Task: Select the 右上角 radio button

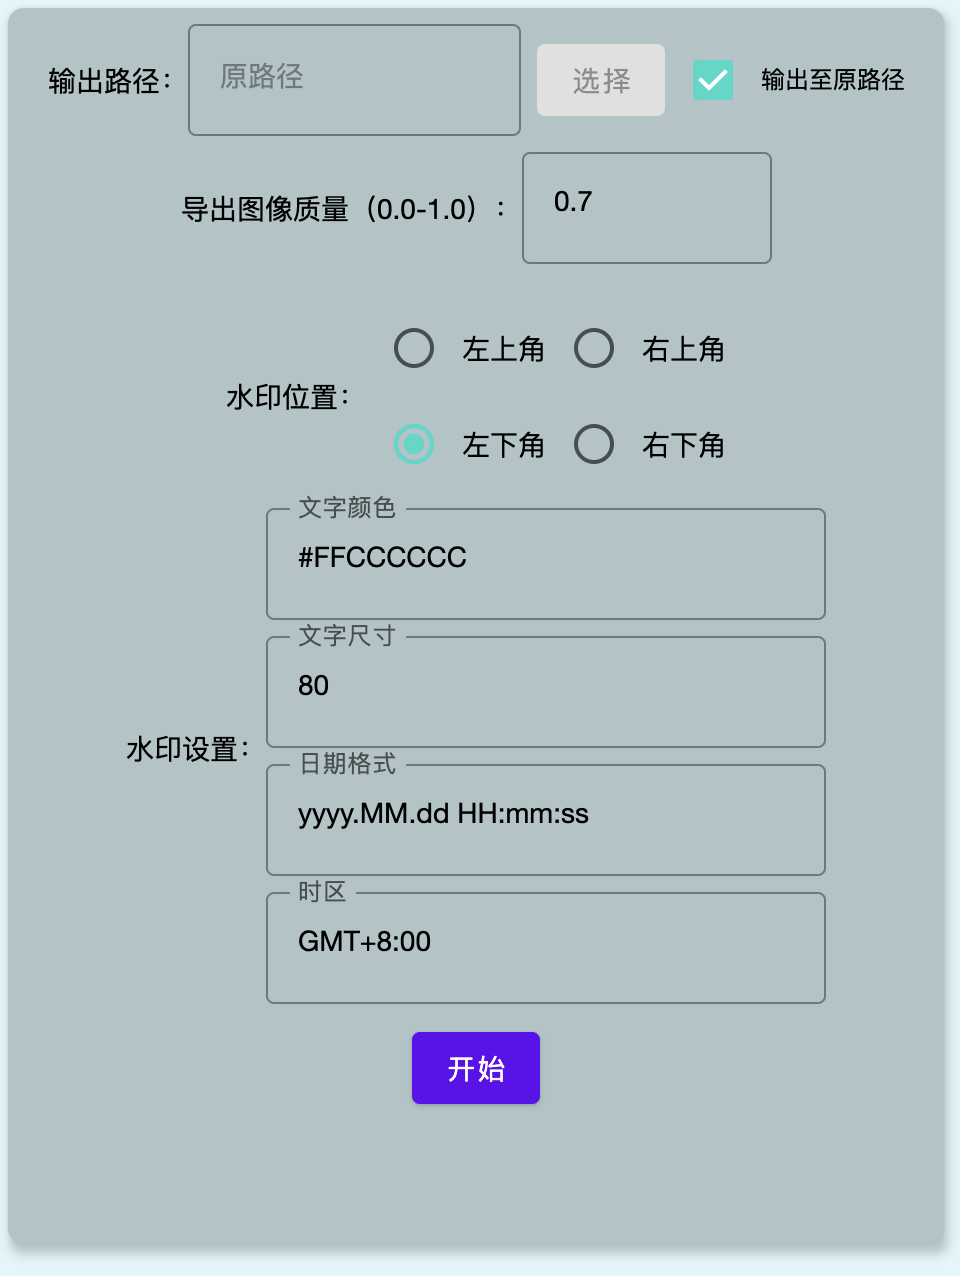Action: click(594, 348)
